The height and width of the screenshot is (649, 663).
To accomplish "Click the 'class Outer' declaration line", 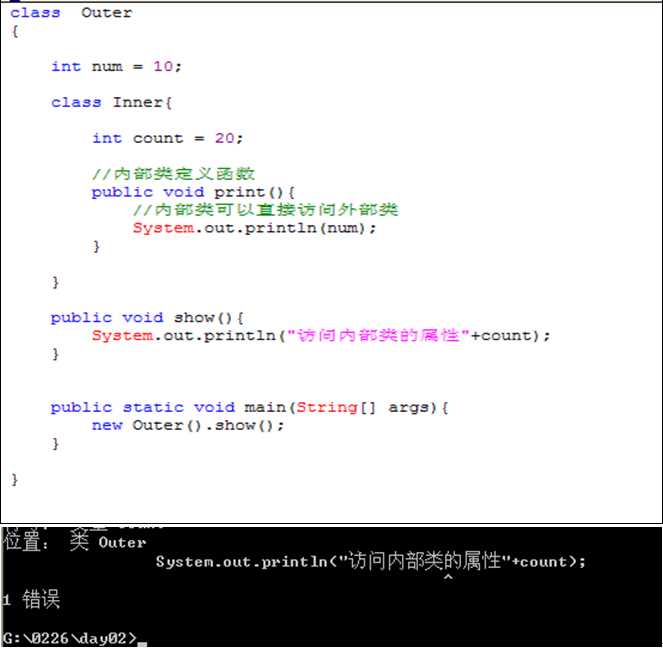I will coord(71,13).
